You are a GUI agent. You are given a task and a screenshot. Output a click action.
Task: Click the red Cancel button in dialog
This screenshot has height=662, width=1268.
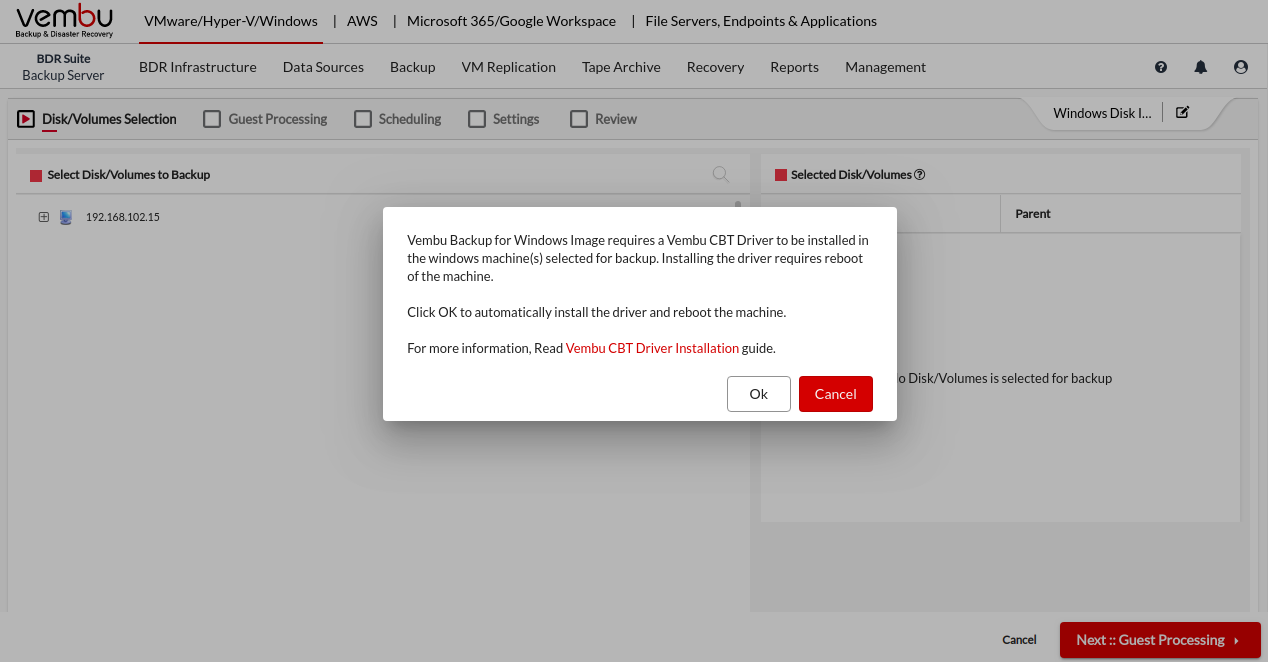click(835, 394)
